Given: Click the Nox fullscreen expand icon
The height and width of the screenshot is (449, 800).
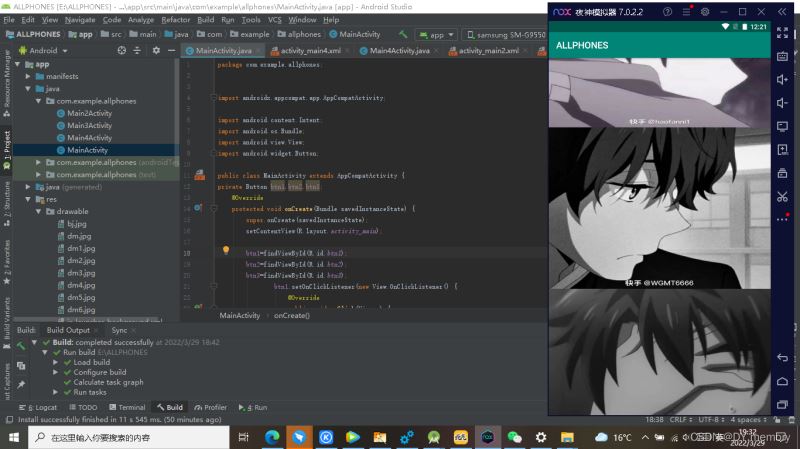Looking at the screenshot, I should click(x=782, y=33).
